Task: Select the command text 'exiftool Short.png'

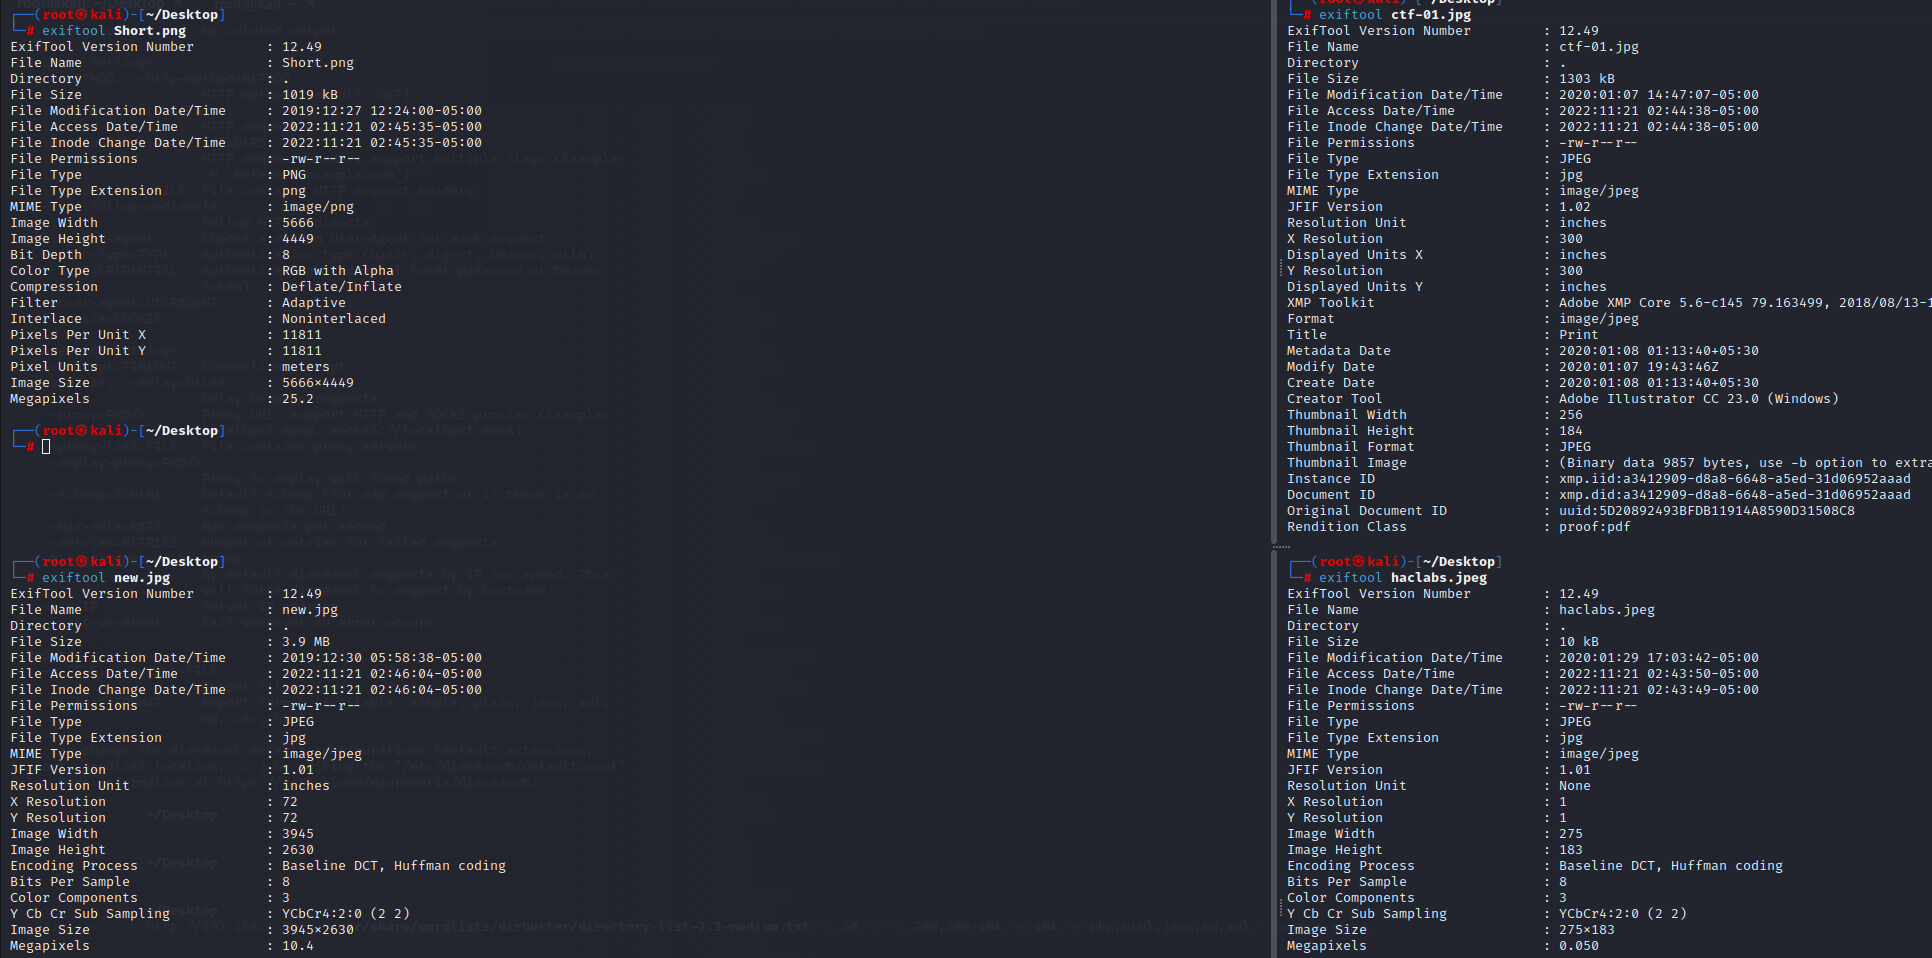Action: 114,31
